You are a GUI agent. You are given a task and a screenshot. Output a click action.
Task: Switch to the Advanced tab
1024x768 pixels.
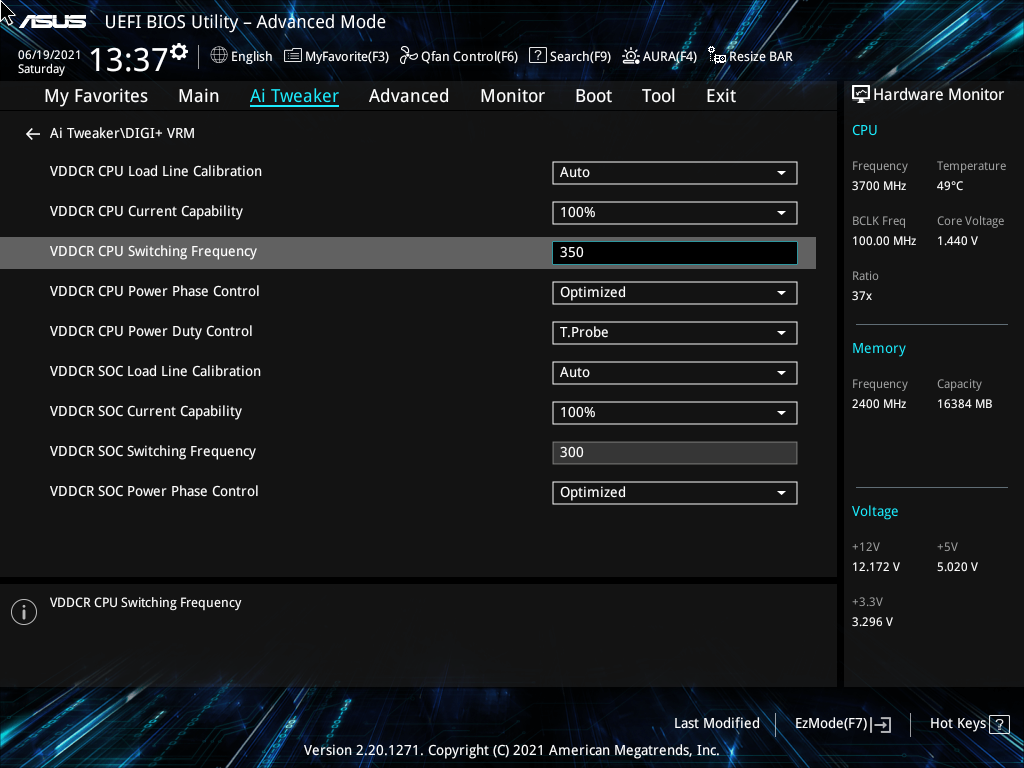pos(409,95)
